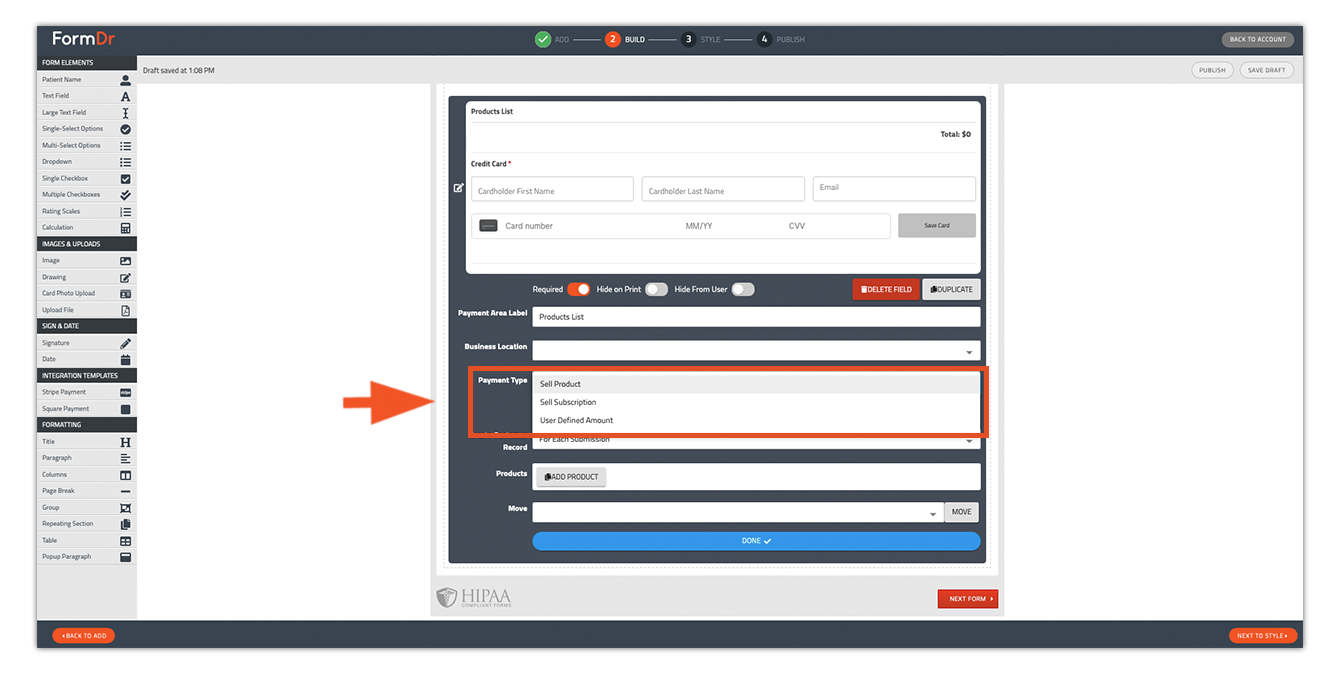The width and height of the screenshot is (1323, 676).
Task: Insert Upload File element
Action: (86, 310)
